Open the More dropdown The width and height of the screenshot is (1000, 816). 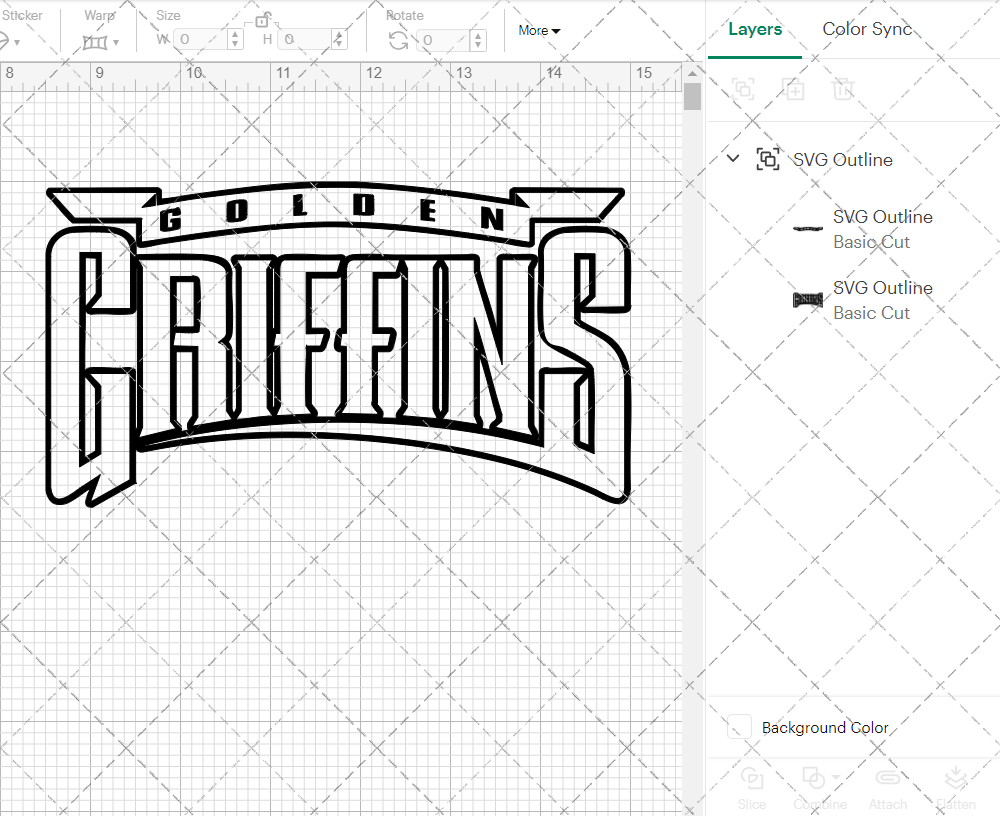click(538, 30)
